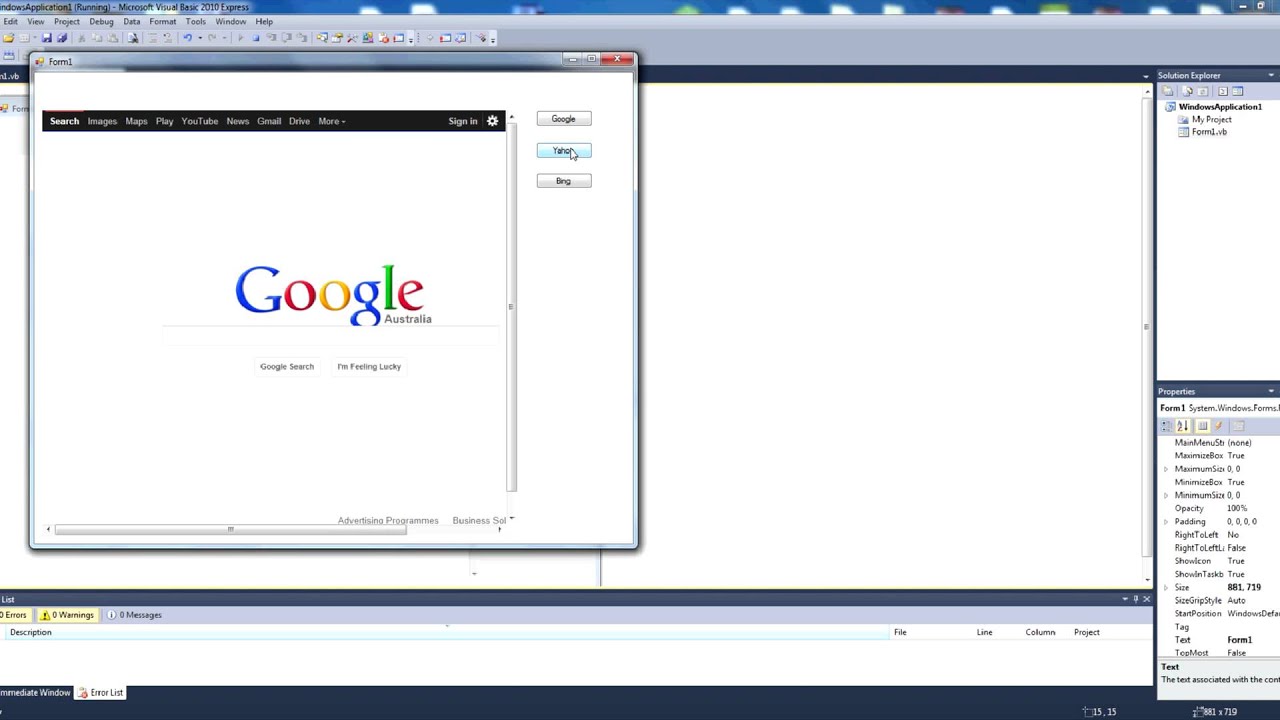Click the Properties icon in Solution Explorer toolbar
Viewport: 1280px width, 720px height.
(1168, 91)
